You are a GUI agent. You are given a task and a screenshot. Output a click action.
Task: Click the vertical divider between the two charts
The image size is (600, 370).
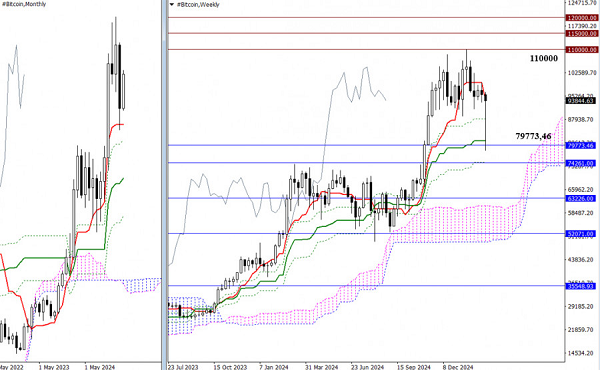[164, 185]
